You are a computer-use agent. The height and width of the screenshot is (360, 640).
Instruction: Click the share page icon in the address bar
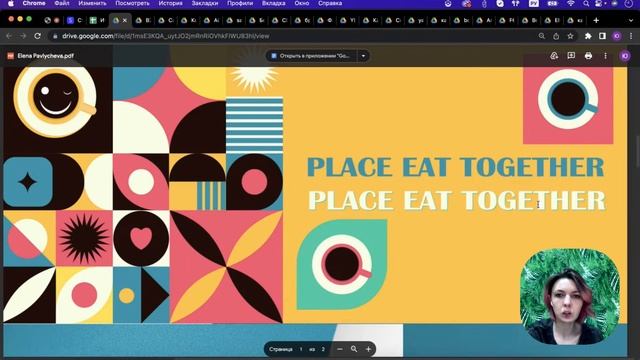click(556, 36)
